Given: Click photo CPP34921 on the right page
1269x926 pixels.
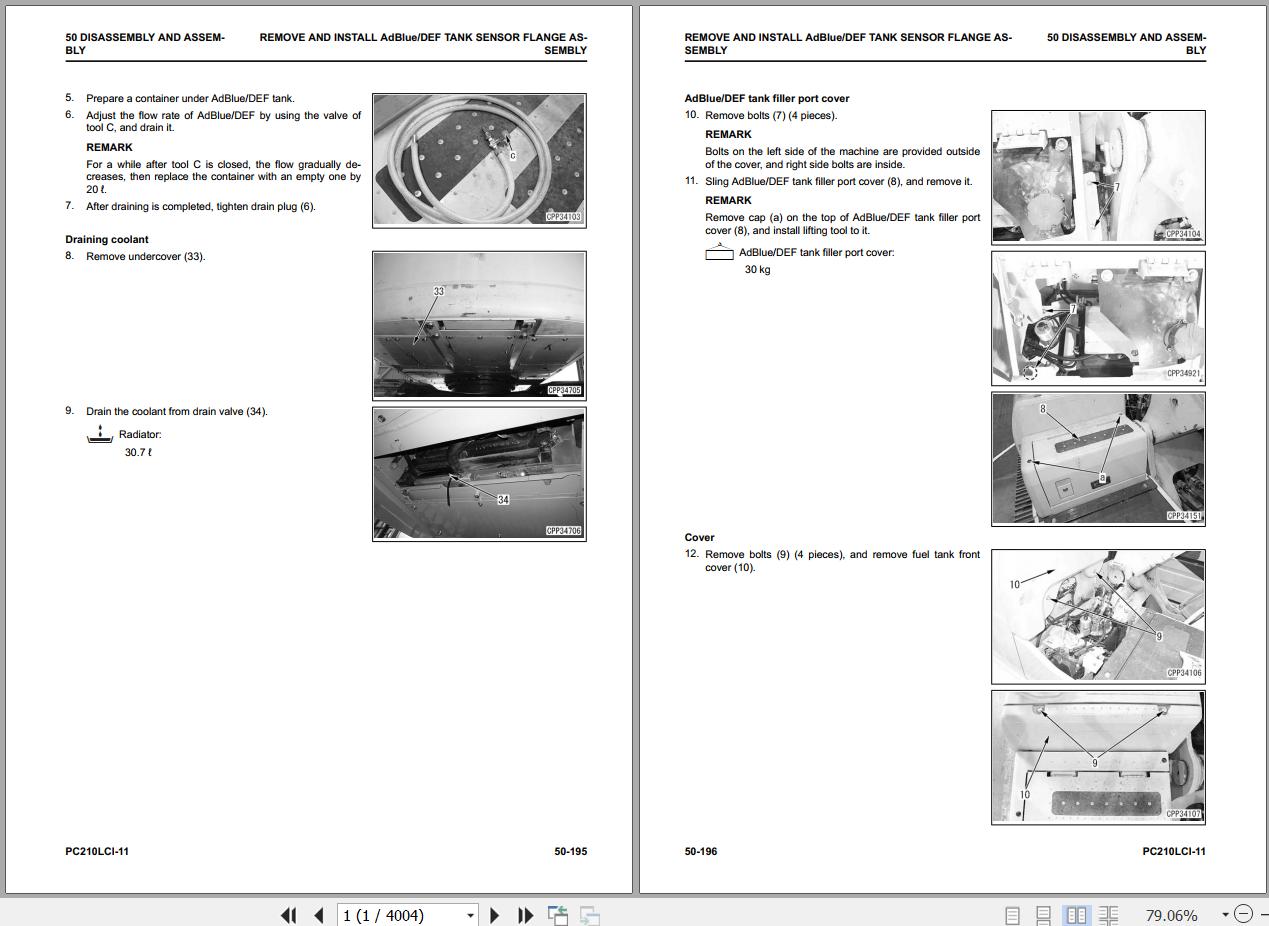Looking at the screenshot, I should coord(1098,318).
